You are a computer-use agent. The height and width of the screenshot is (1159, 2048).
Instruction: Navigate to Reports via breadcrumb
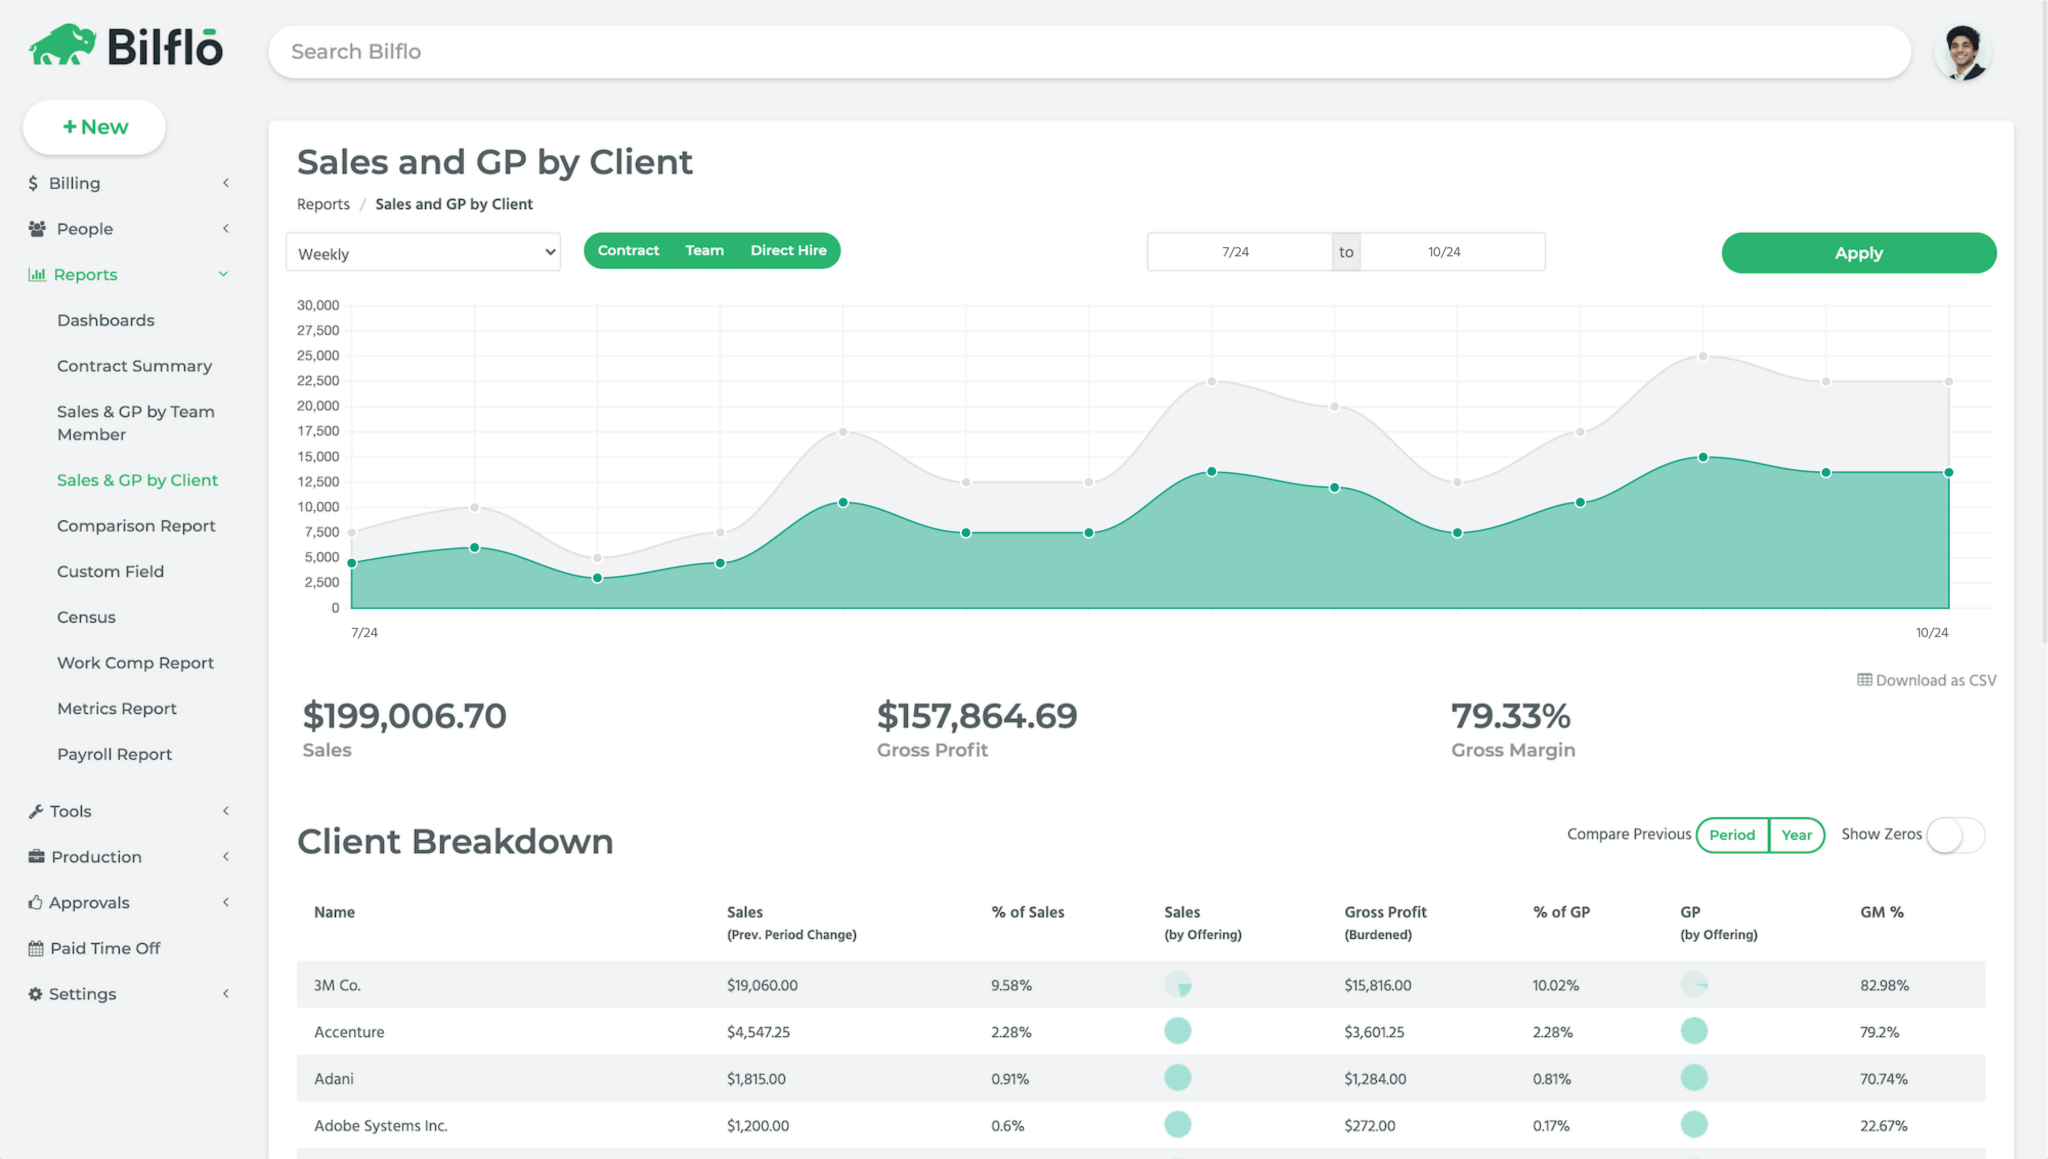tap(322, 204)
